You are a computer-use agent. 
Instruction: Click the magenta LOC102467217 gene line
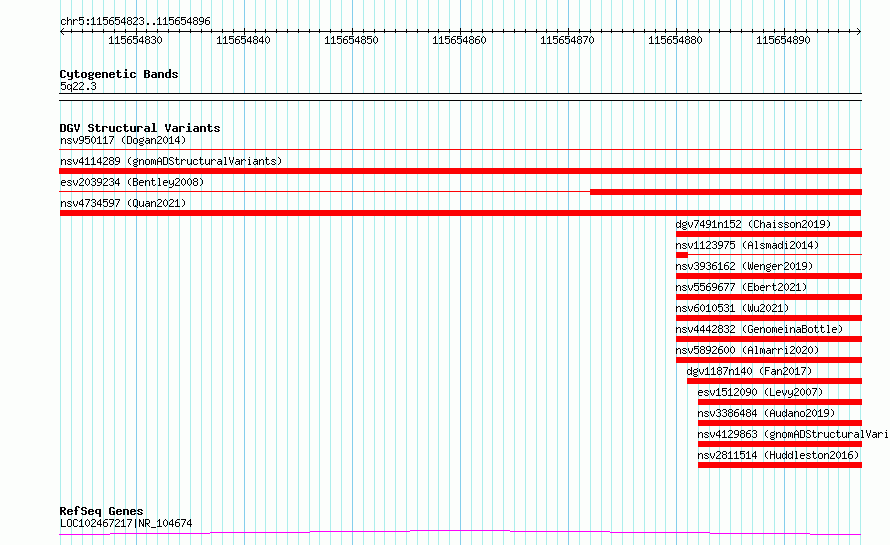coord(460,533)
